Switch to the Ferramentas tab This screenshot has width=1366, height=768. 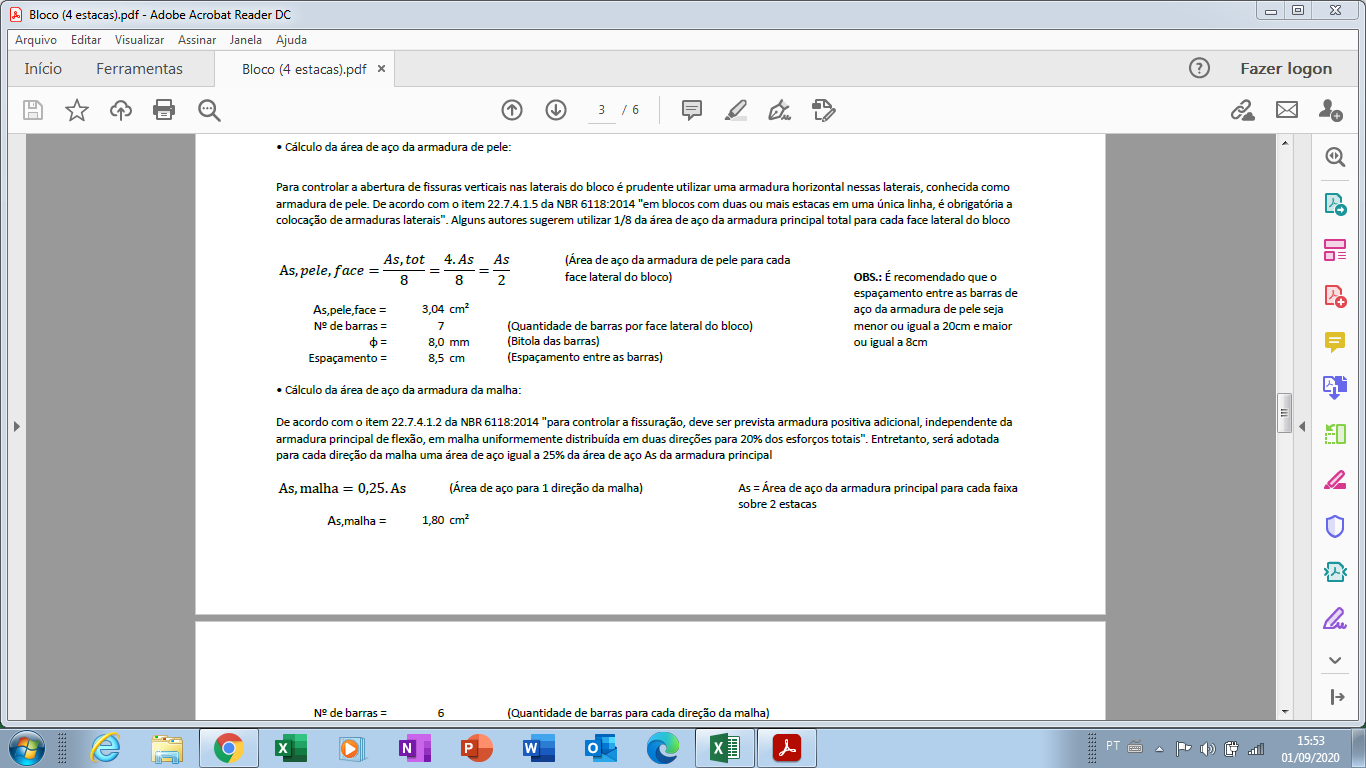(139, 69)
